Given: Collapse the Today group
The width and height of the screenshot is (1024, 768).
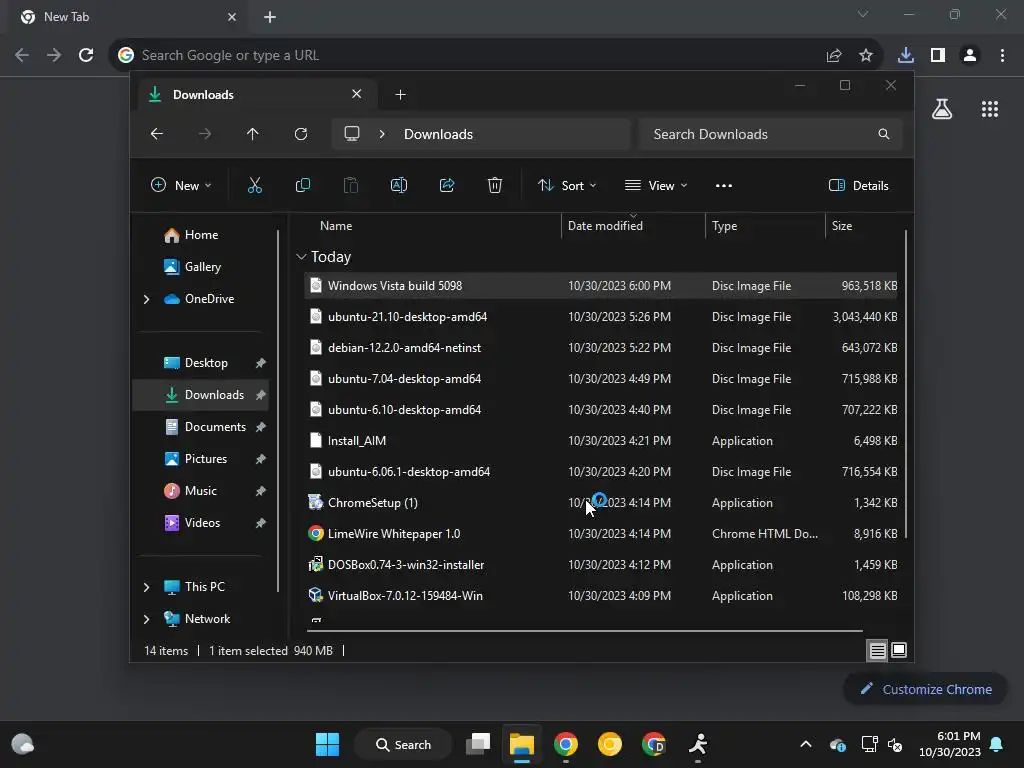Looking at the screenshot, I should click(301, 257).
